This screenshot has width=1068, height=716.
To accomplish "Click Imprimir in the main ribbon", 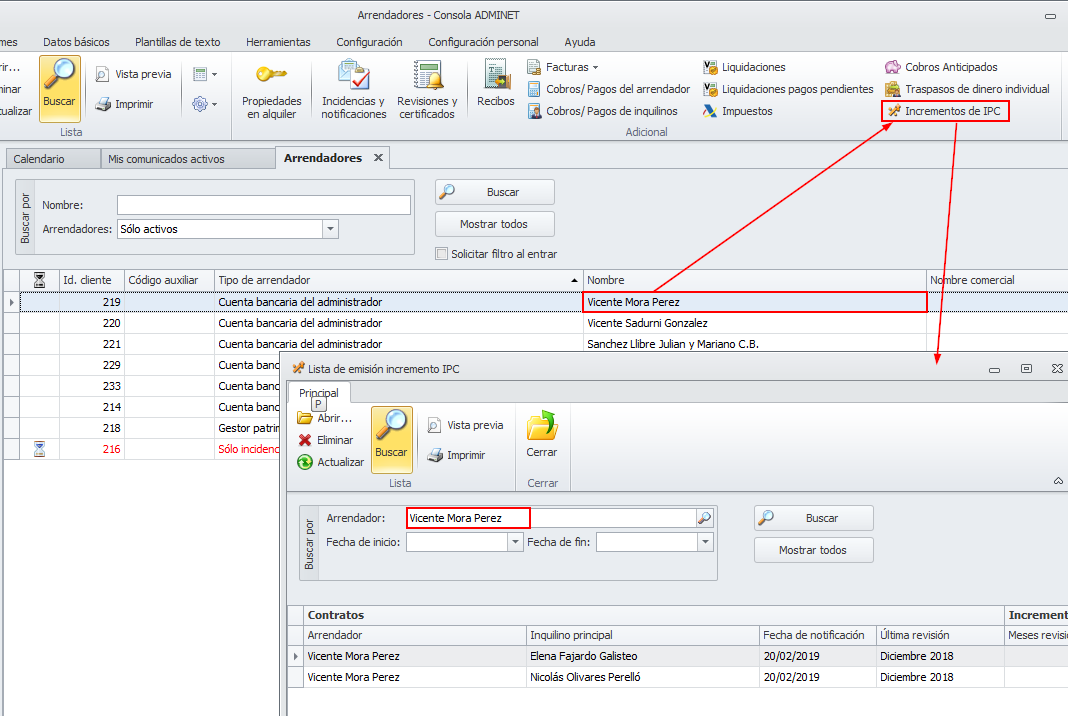I will [x=125, y=104].
